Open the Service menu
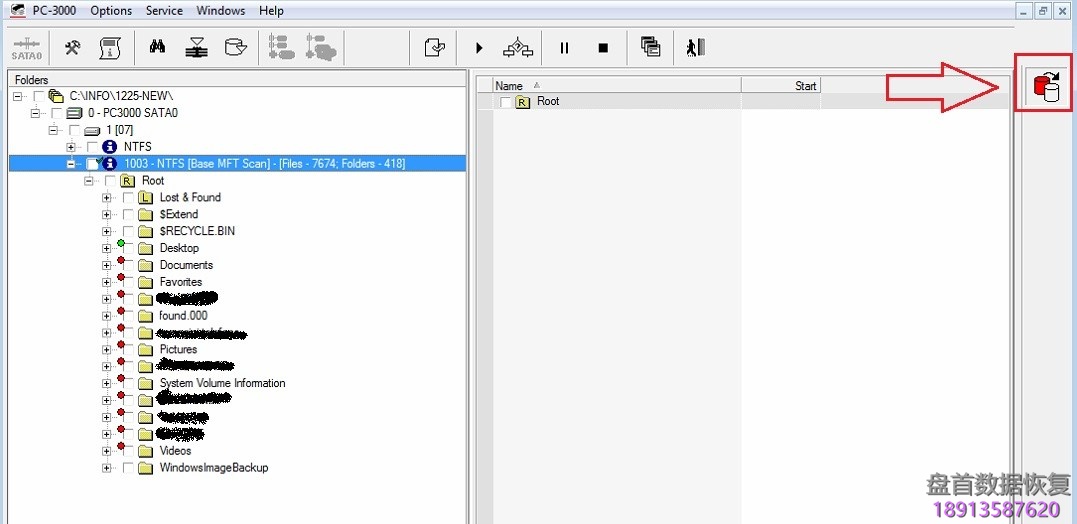Image resolution: width=1077 pixels, height=524 pixels. (164, 11)
